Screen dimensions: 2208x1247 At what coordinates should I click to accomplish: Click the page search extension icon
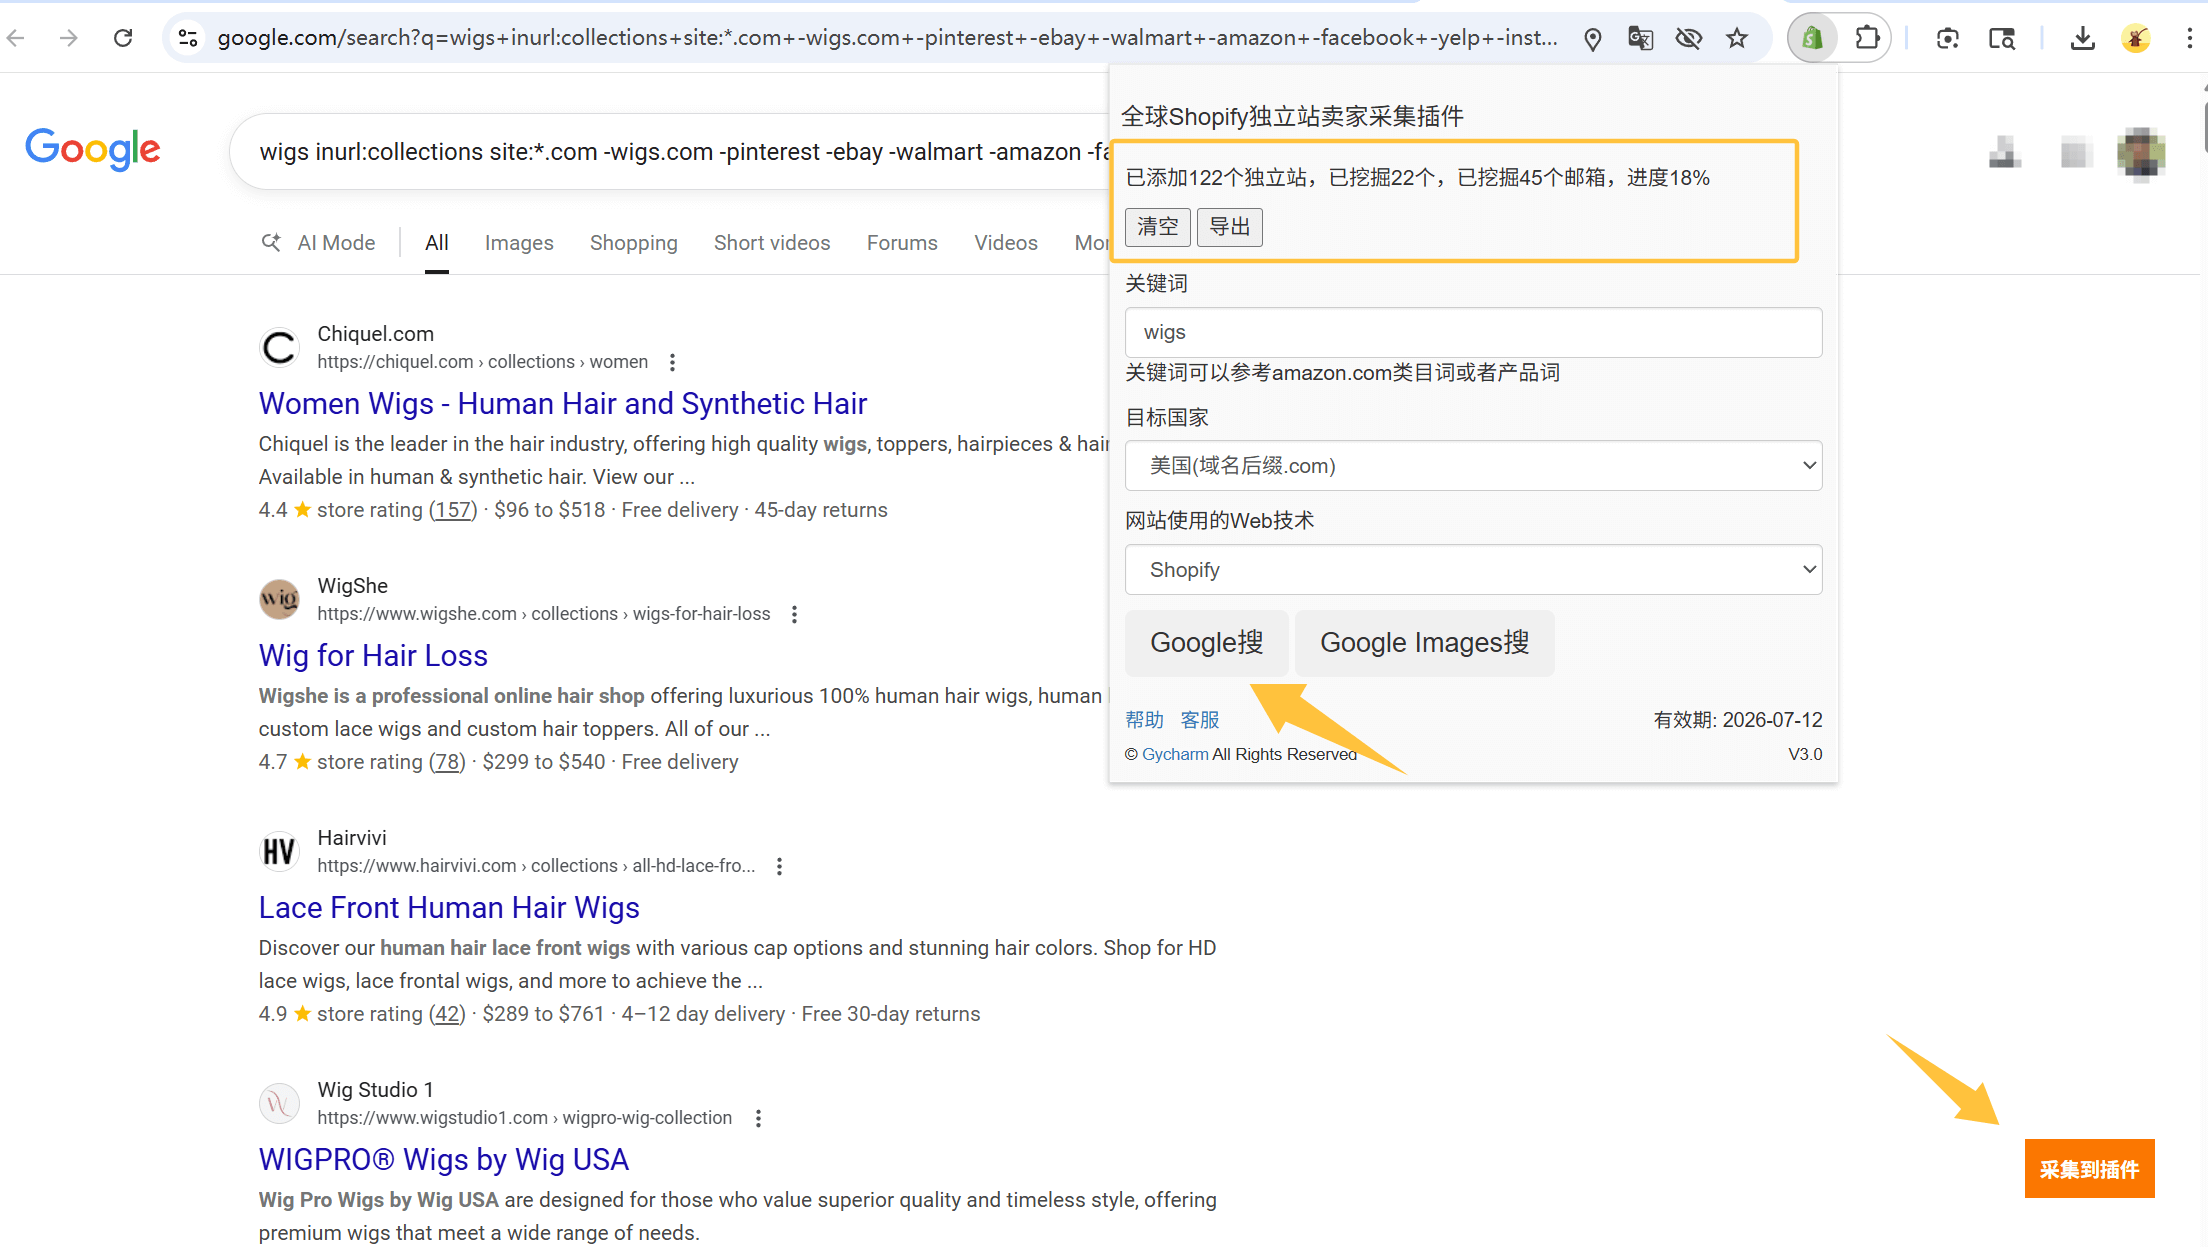coord(2002,38)
